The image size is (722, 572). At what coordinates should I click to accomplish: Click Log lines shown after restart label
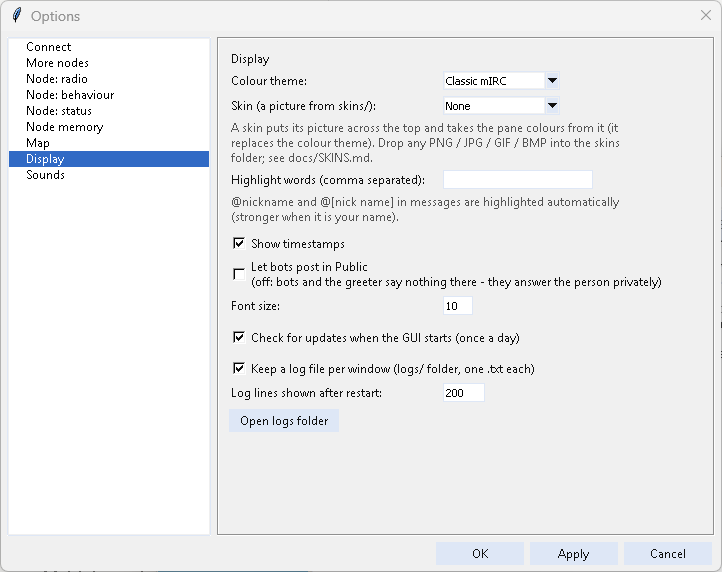point(306,393)
